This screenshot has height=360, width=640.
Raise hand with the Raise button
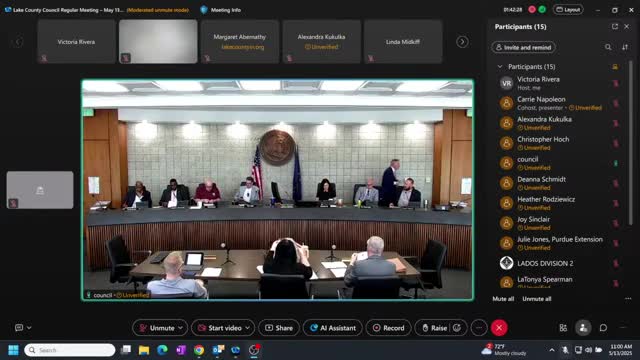[x=434, y=328]
